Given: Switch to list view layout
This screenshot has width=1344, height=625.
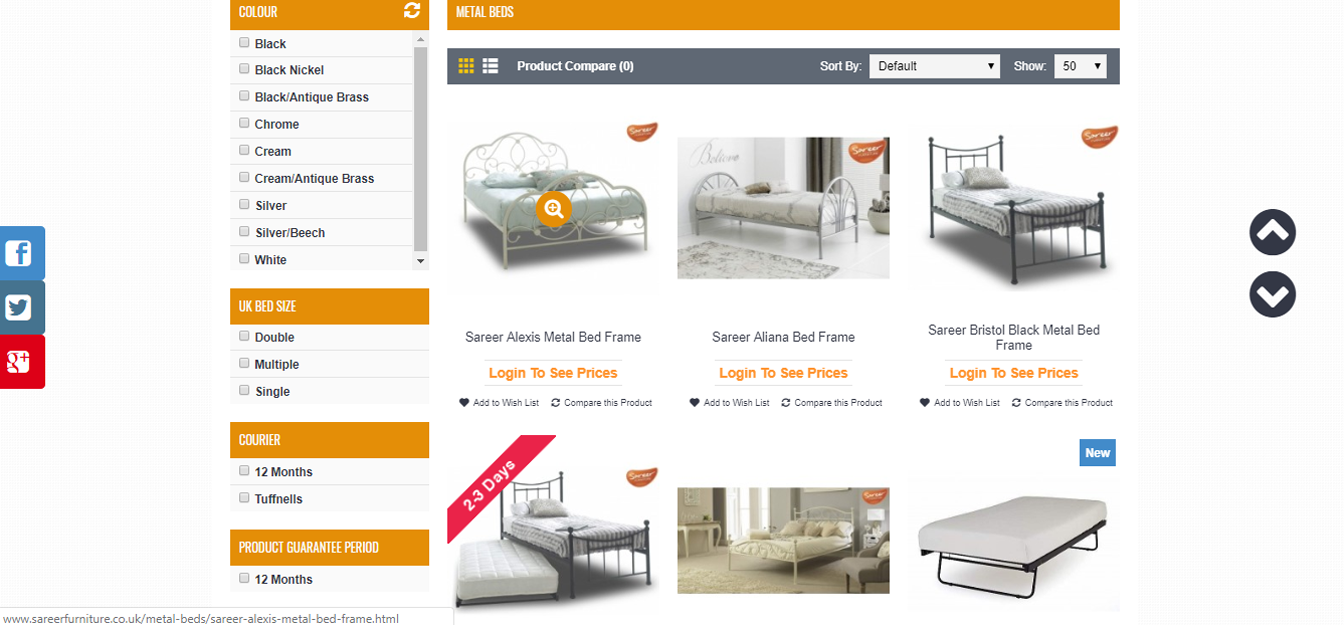Looking at the screenshot, I should [x=490, y=66].
